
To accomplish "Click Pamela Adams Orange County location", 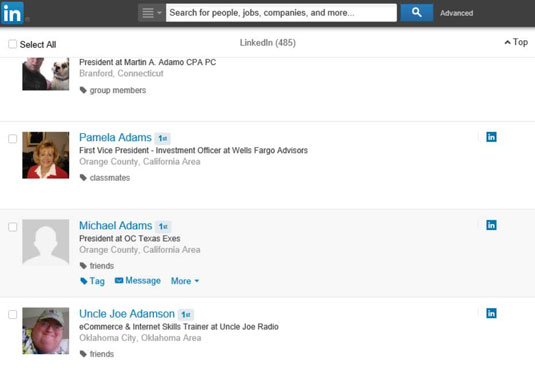I will pos(140,161).
